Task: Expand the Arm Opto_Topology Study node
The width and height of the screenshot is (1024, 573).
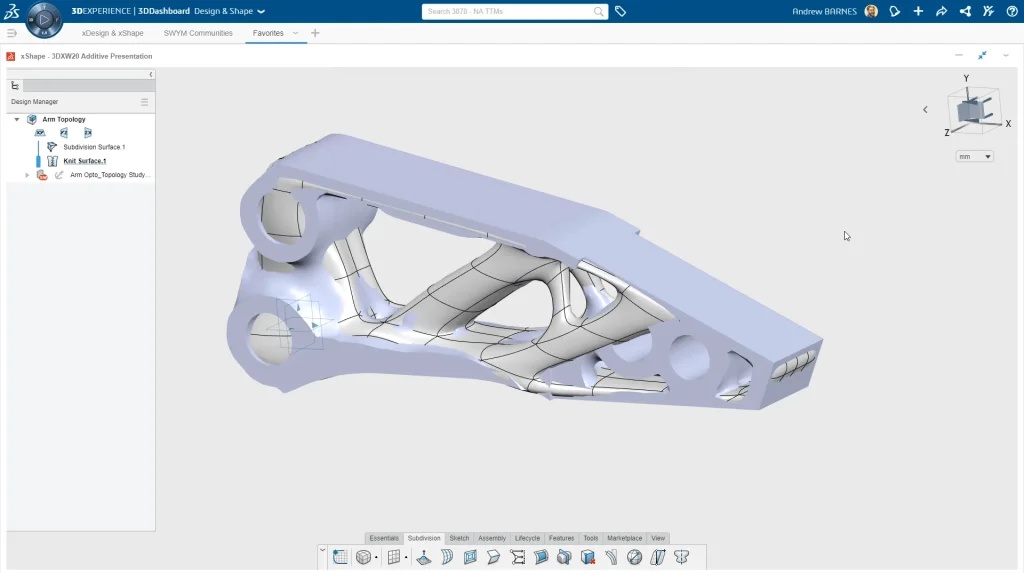Action: click(x=27, y=175)
